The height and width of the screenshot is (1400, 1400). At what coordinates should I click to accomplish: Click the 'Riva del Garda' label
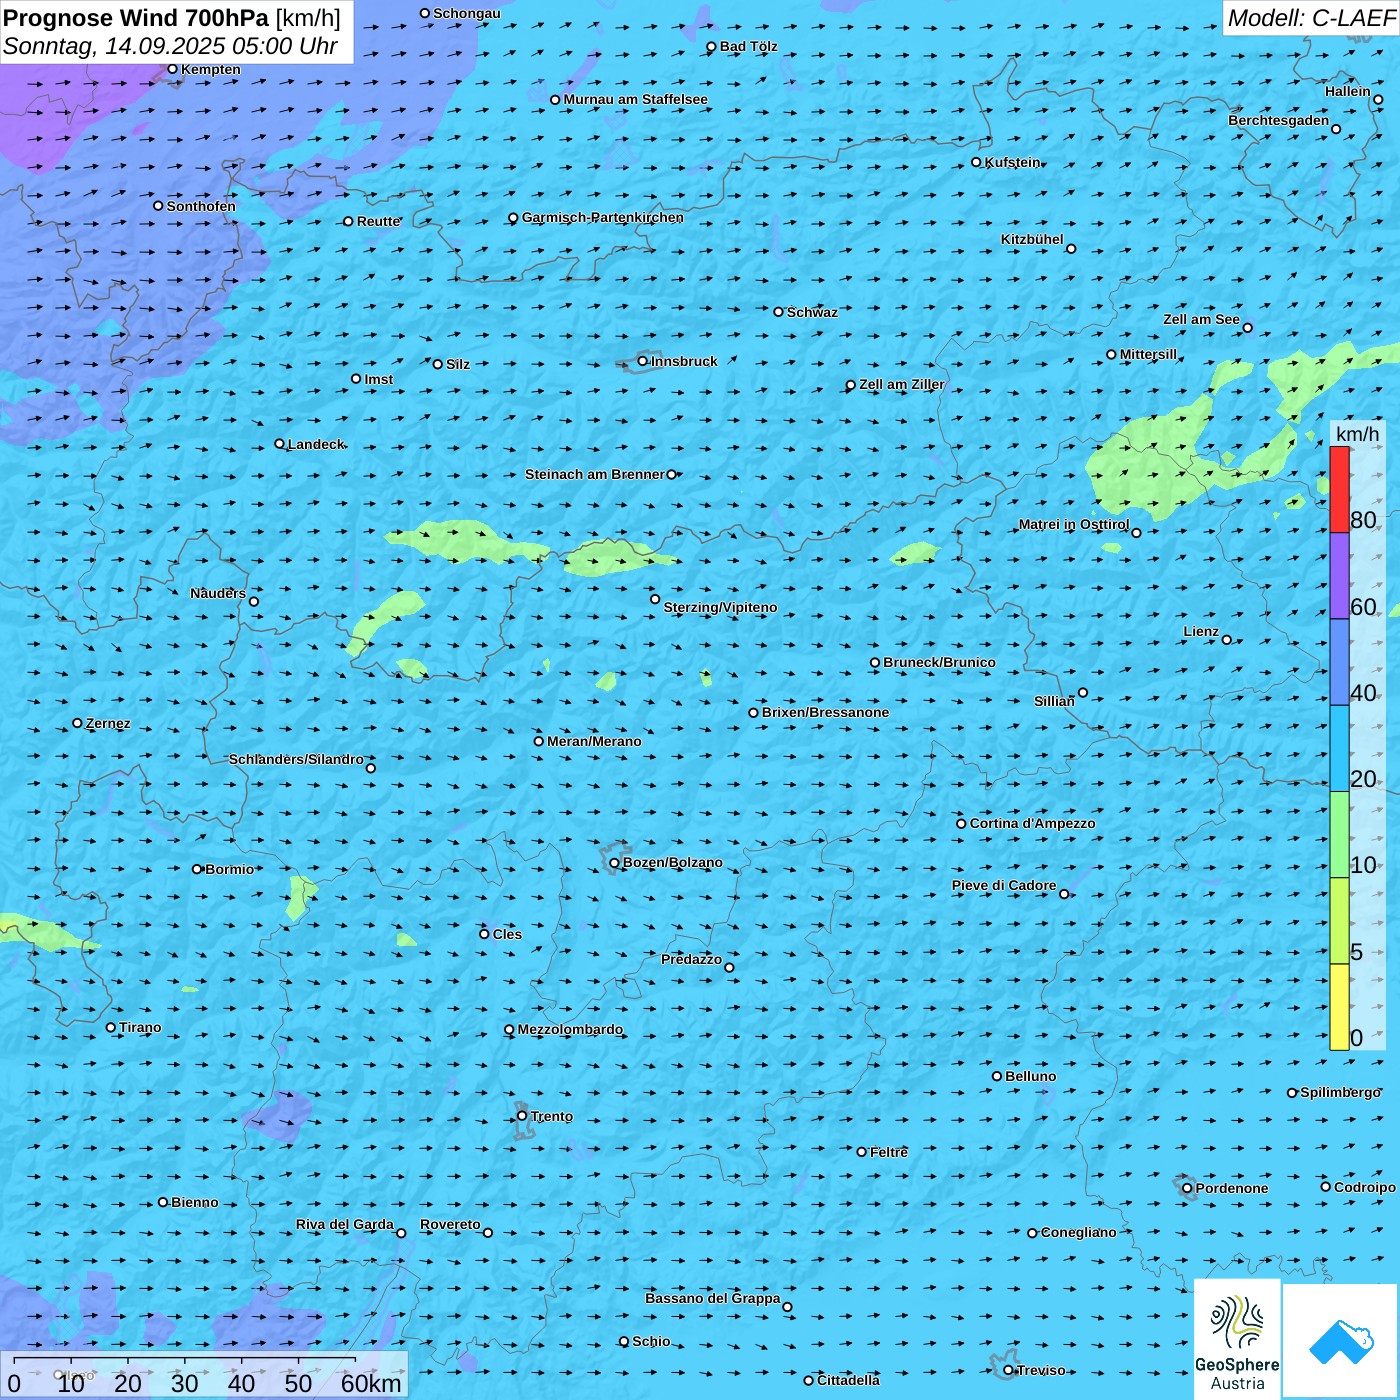click(x=345, y=1224)
